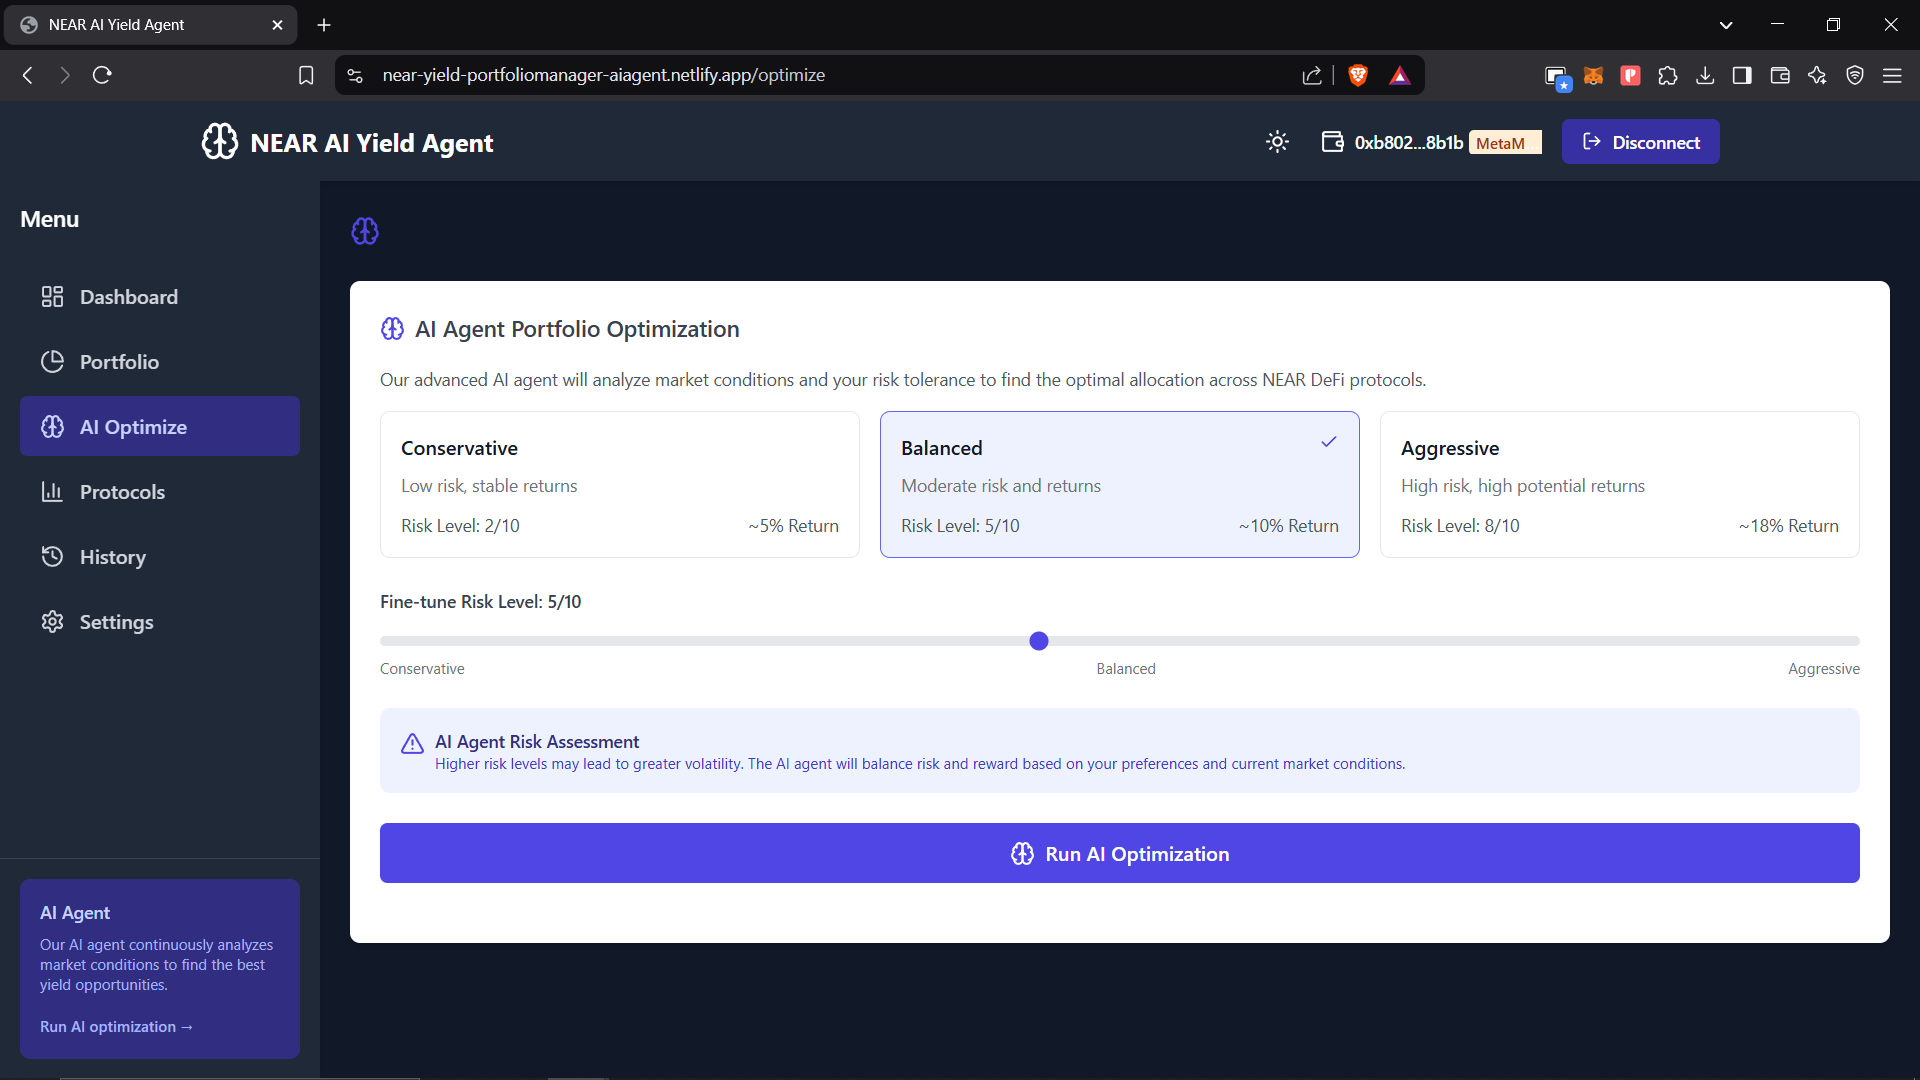This screenshot has height=1080, width=1920.
Task: Go to Protocols in sidebar
Action: pyautogui.click(x=122, y=492)
